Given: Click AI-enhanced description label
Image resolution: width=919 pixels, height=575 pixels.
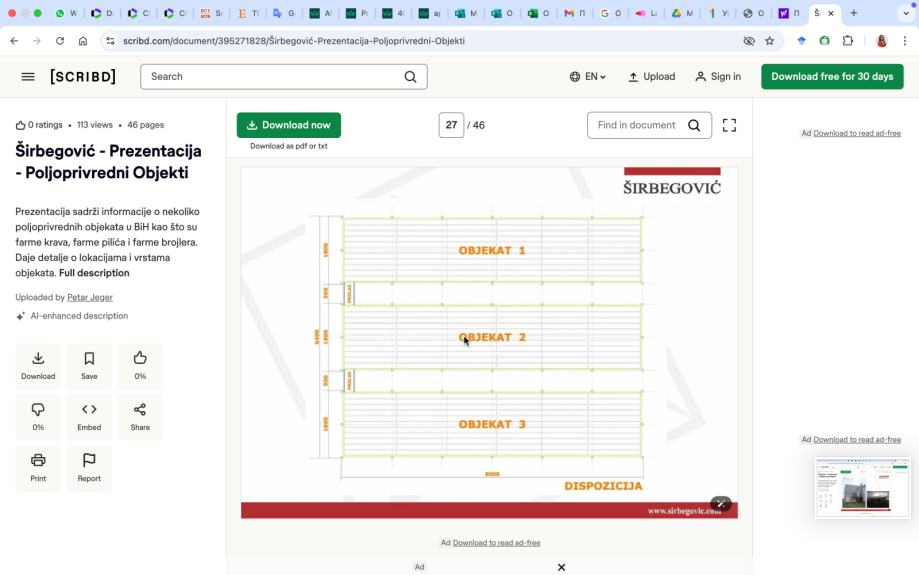Looking at the screenshot, I should pos(79,316).
